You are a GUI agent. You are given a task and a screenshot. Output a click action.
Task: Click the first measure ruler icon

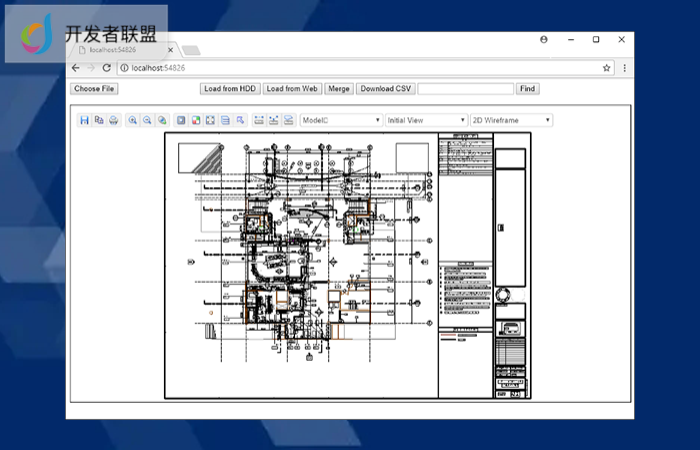point(259,120)
